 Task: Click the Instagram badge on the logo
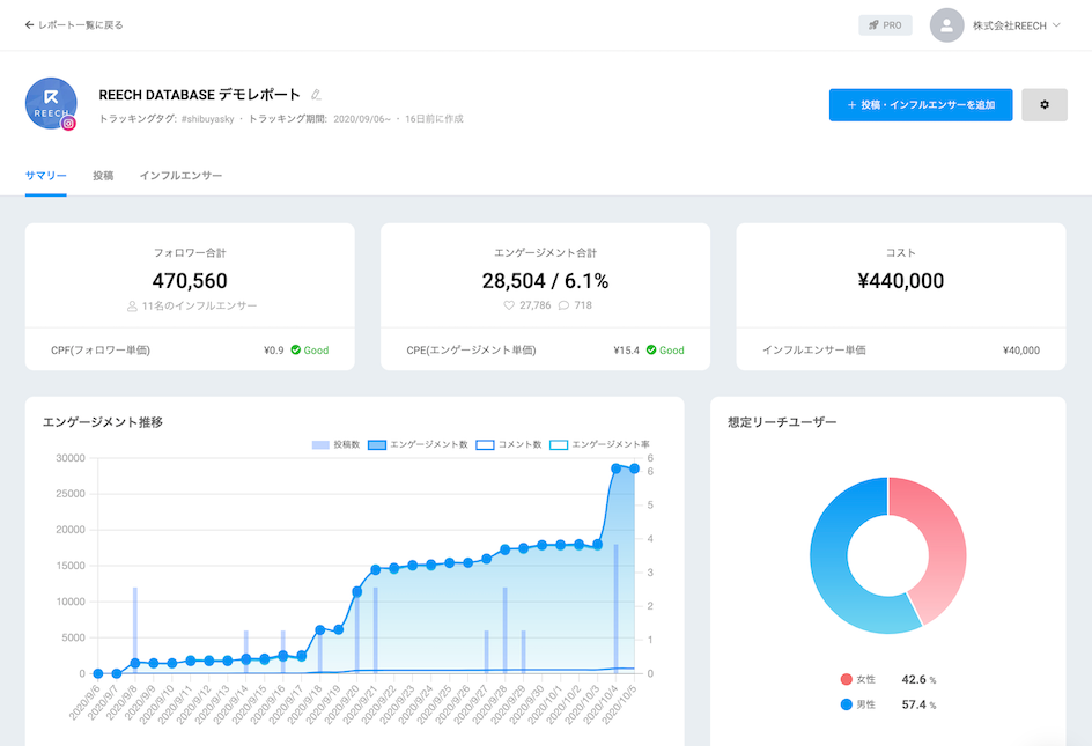click(x=68, y=124)
